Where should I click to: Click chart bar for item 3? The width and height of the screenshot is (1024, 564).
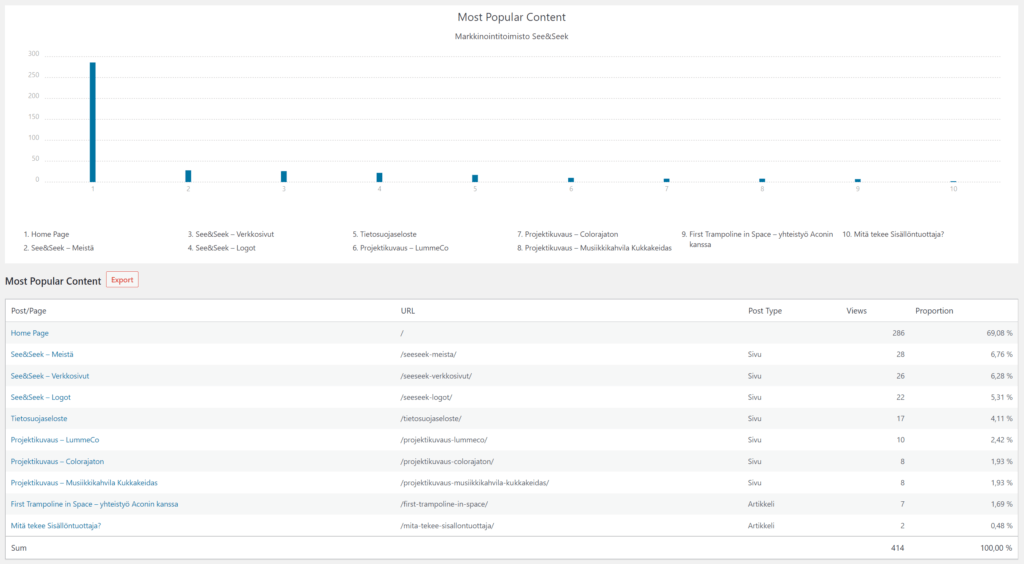click(x=283, y=177)
